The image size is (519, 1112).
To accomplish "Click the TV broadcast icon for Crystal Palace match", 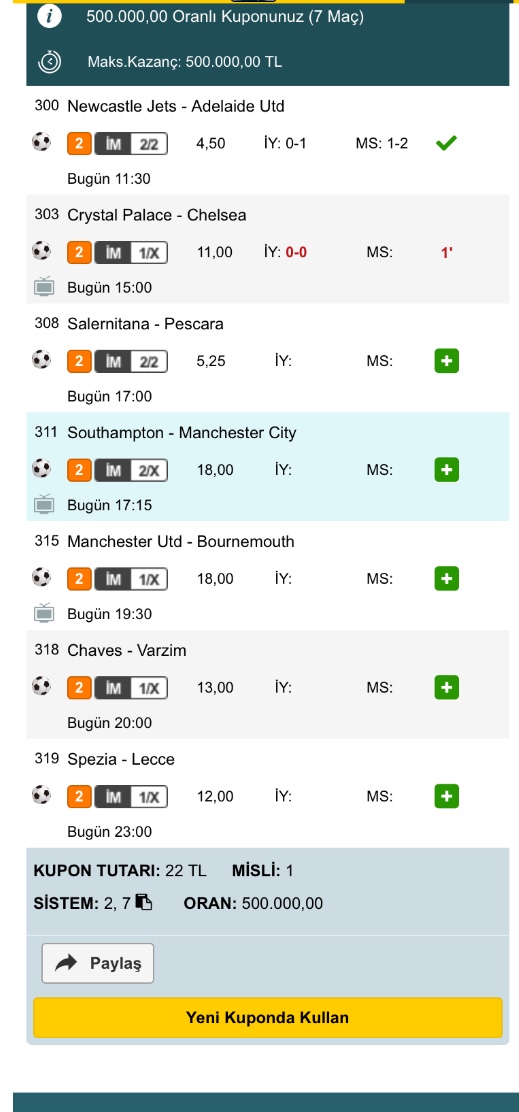I will pos(44,287).
